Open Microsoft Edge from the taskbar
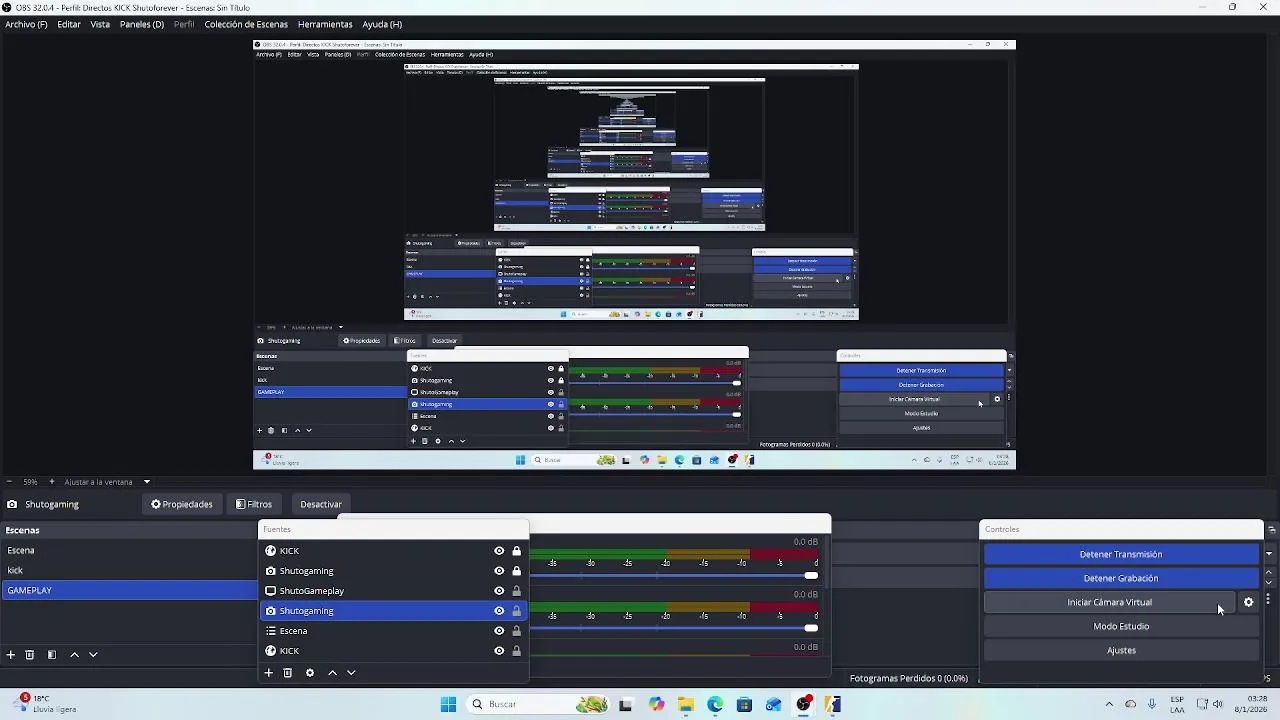Image resolution: width=1280 pixels, height=720 pixels. point(715,704)
